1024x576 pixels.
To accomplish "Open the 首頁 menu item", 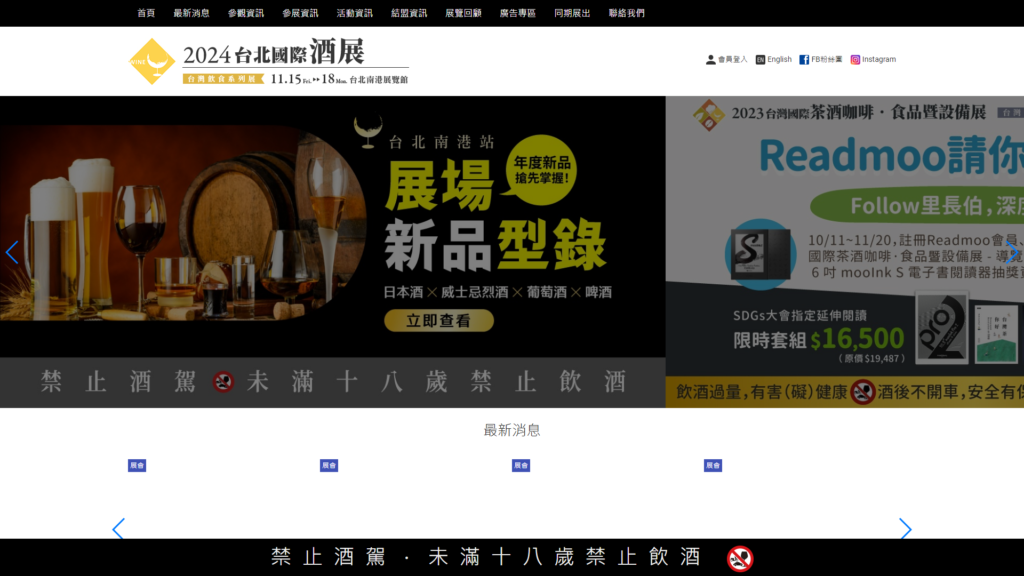I will pos(146,13).
